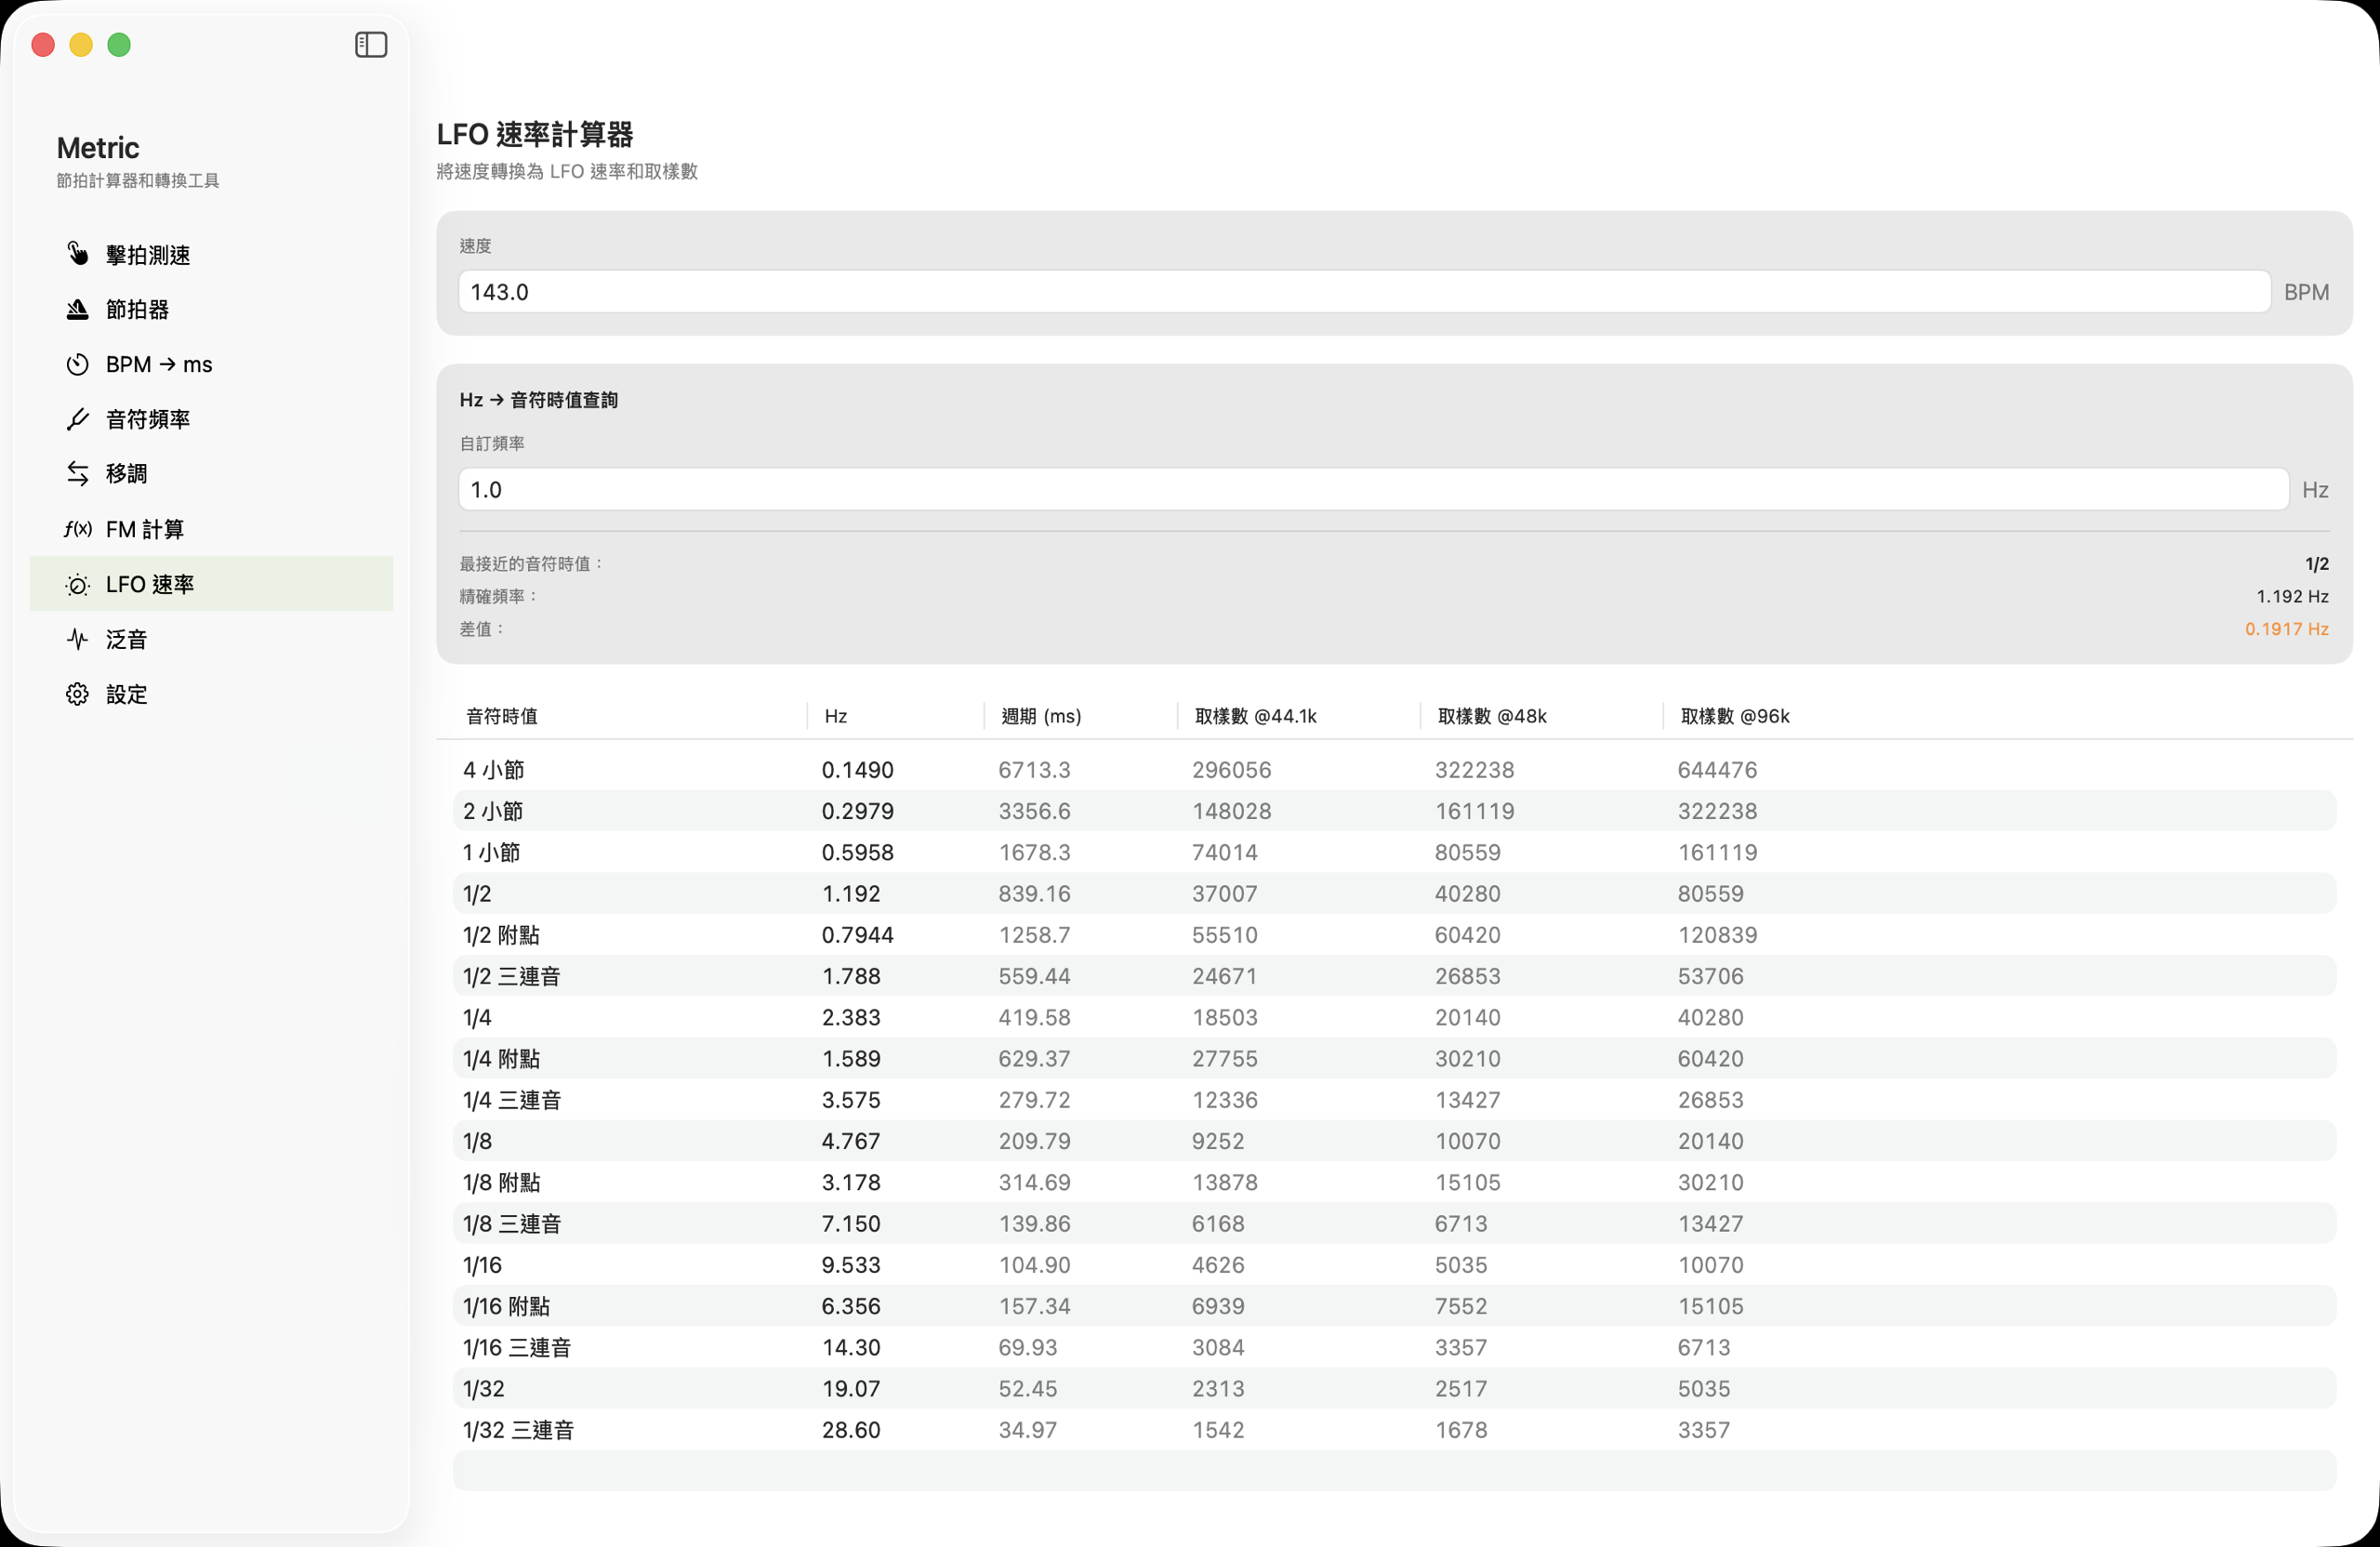Select the 1/4 note value label in the table
This screenshot has height=1547, width=2380.
tap(477, 1018)
